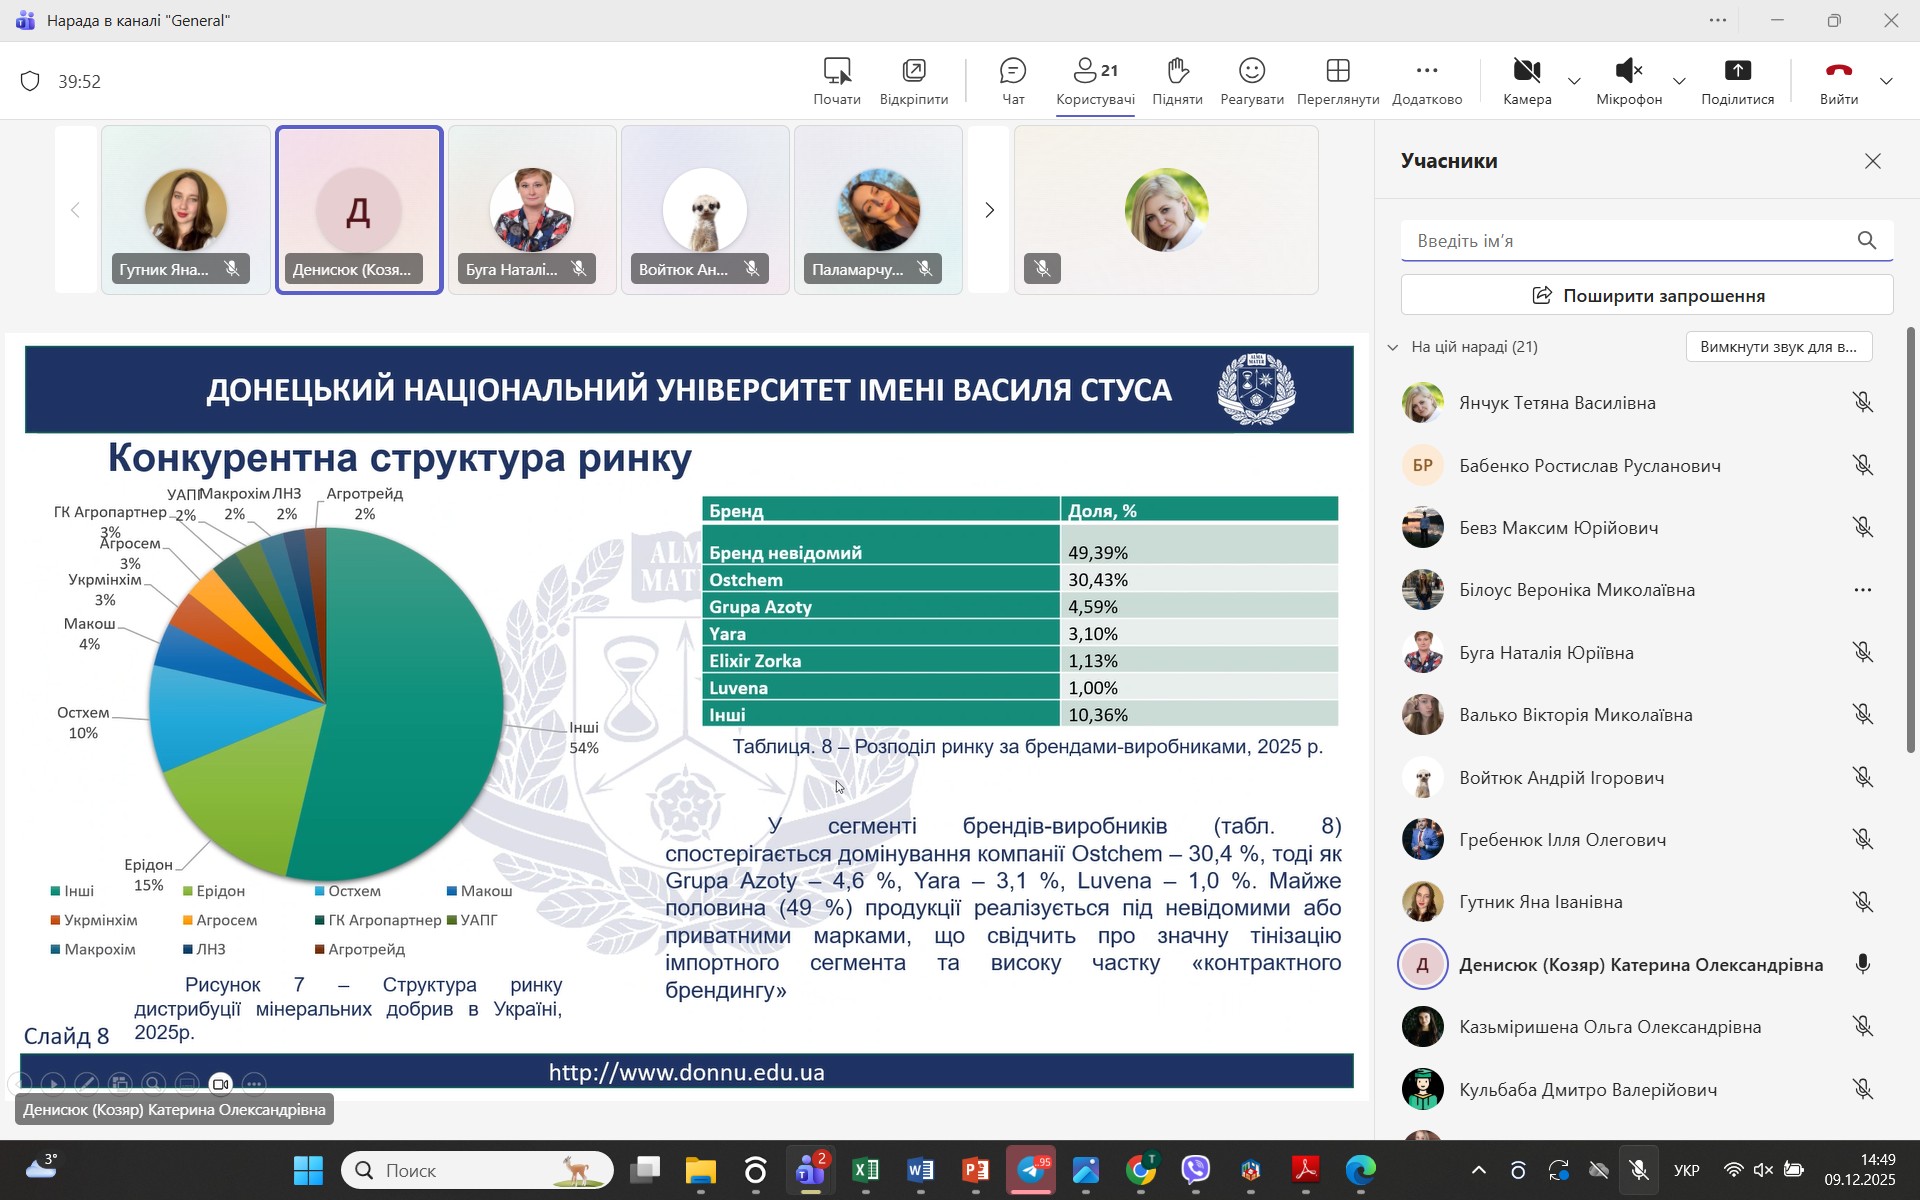The height and width of the screenshot is (1200, 1920).
Task: Open Користувачі participants tab
Action: tap(1095, 80)
